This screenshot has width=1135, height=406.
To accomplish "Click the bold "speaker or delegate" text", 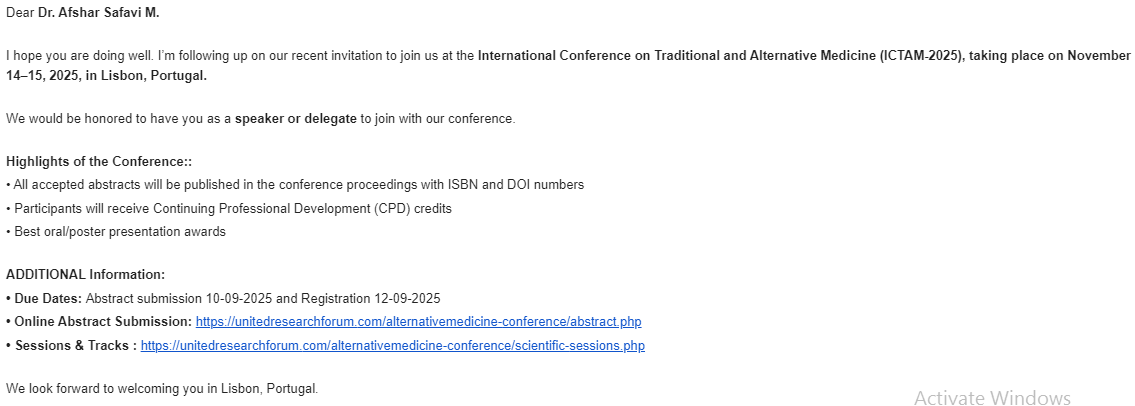I will (x=295, y=119).
